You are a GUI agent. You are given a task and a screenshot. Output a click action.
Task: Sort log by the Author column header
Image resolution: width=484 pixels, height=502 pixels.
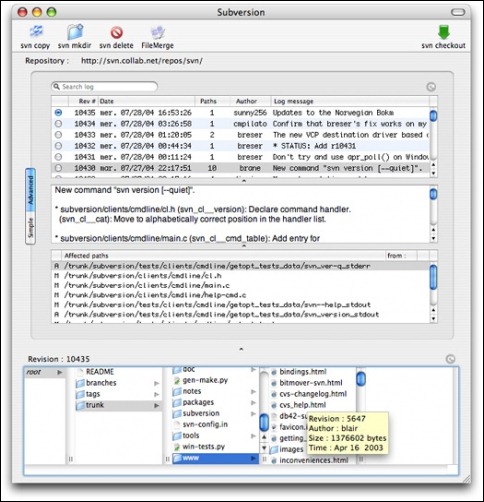coord(251,101)
